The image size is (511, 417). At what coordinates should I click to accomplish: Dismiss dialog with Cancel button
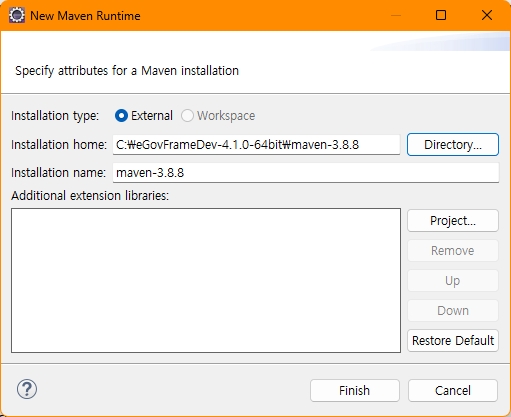pos(453,390)
